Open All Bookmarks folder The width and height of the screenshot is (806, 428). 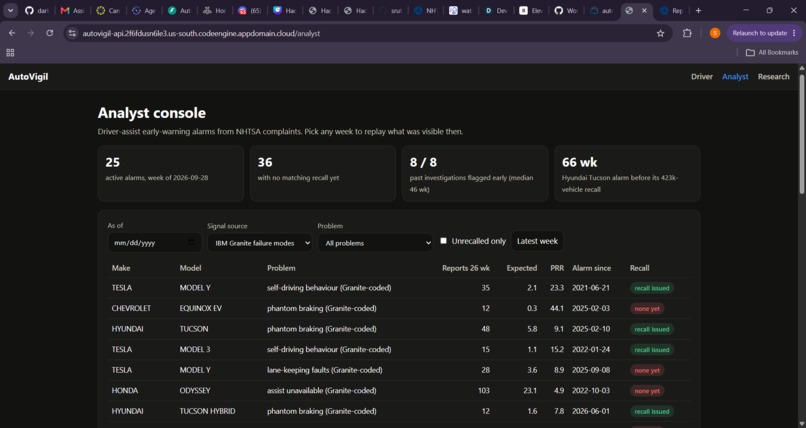click(772, 52)
